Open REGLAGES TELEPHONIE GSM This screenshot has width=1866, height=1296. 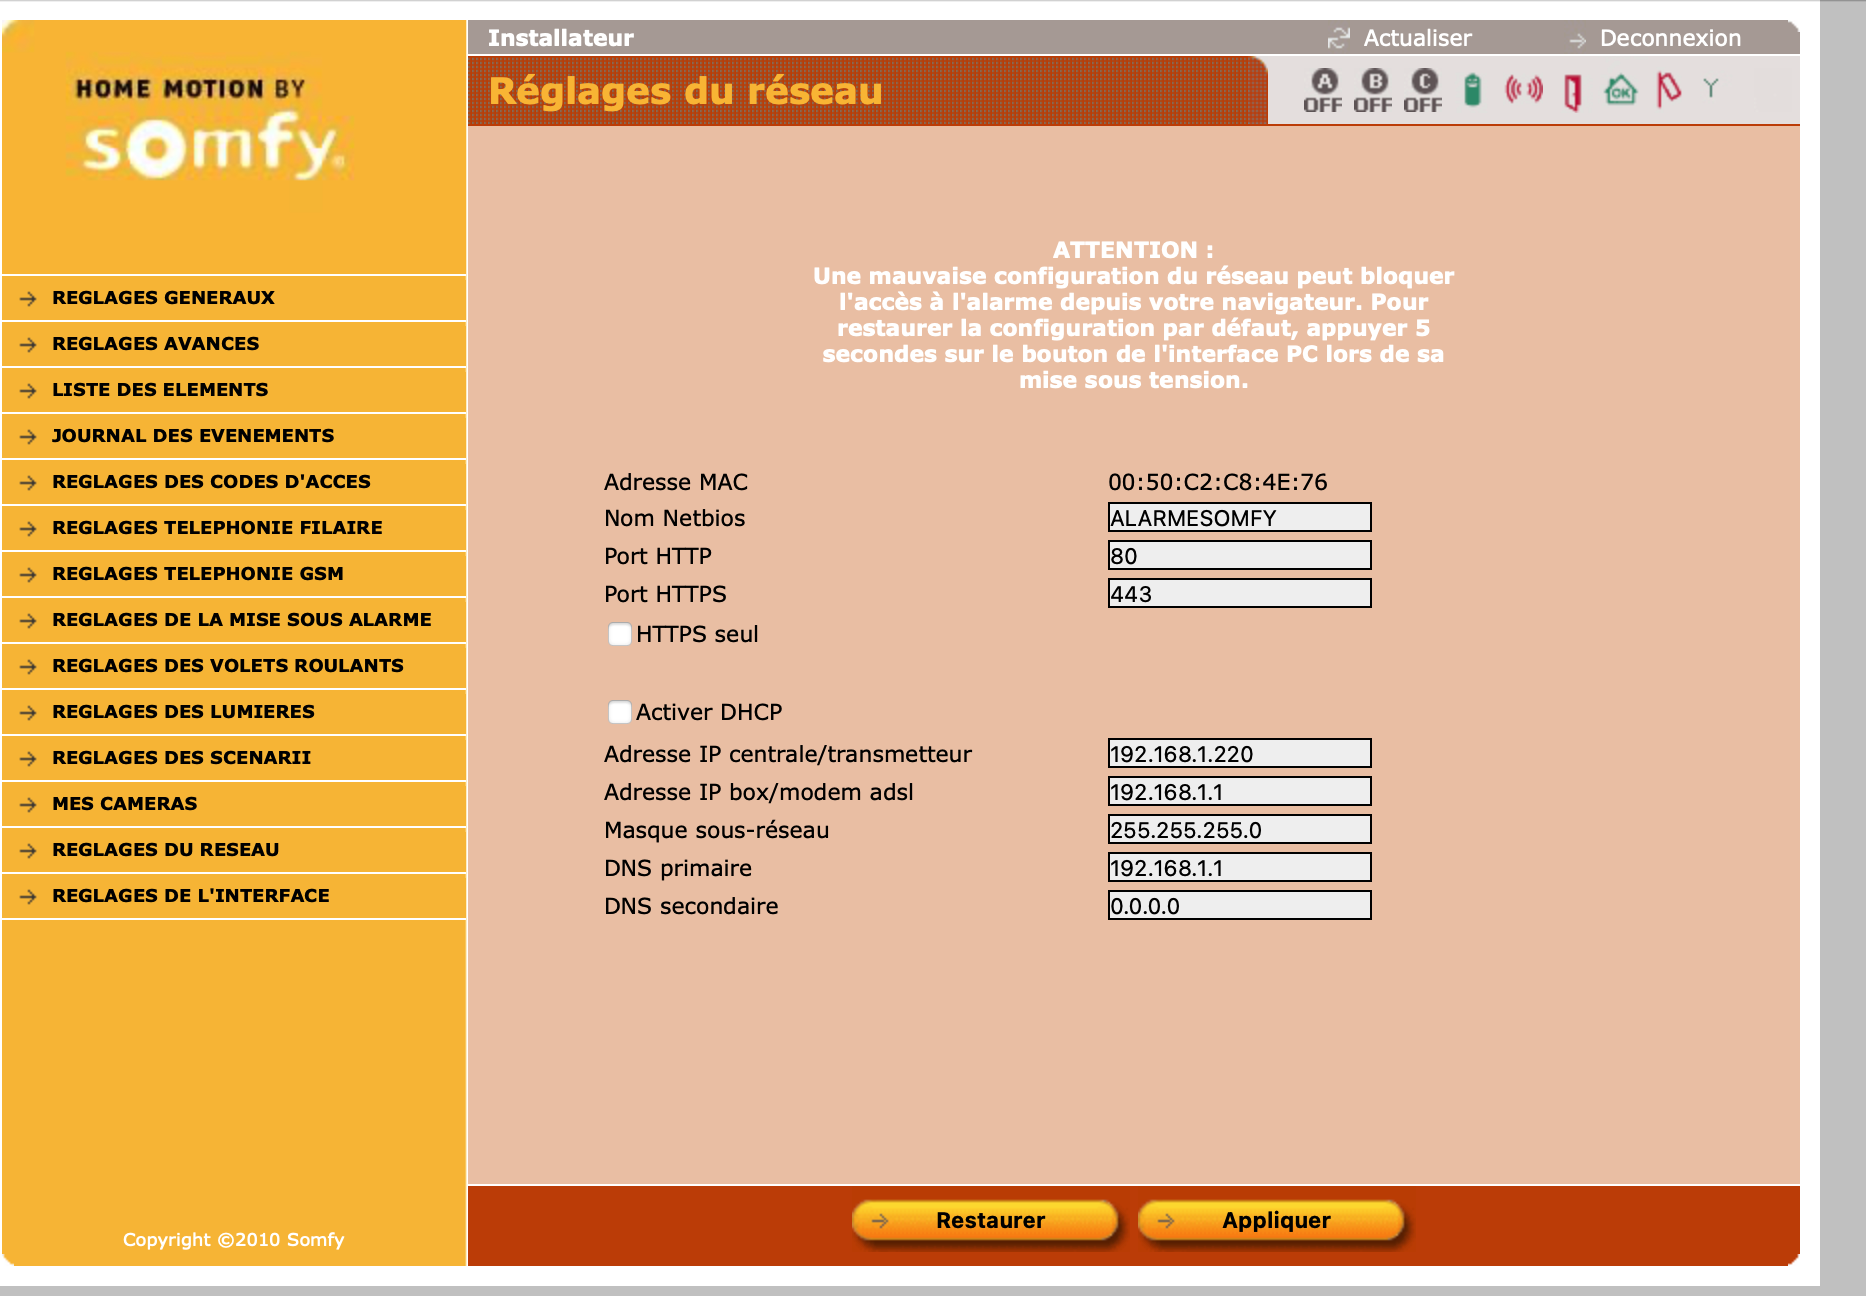(234, 574)
